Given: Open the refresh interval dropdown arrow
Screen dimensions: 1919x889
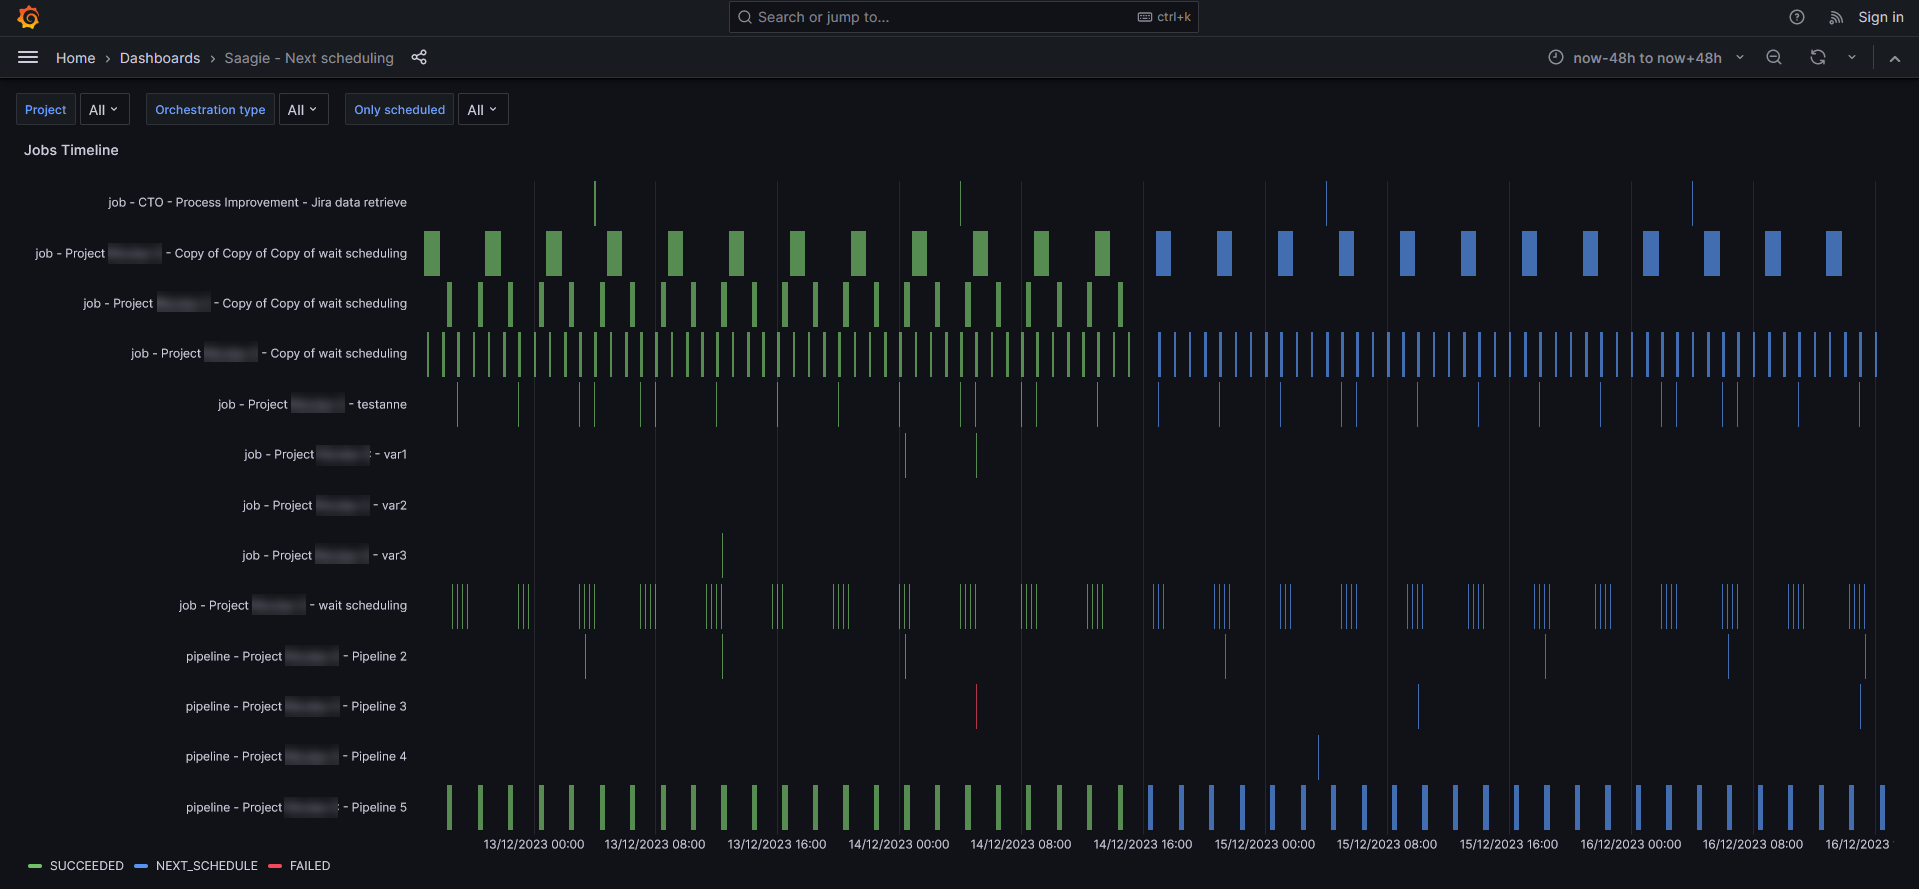Looking at the screenshot, I should (x=1852, y=58).
